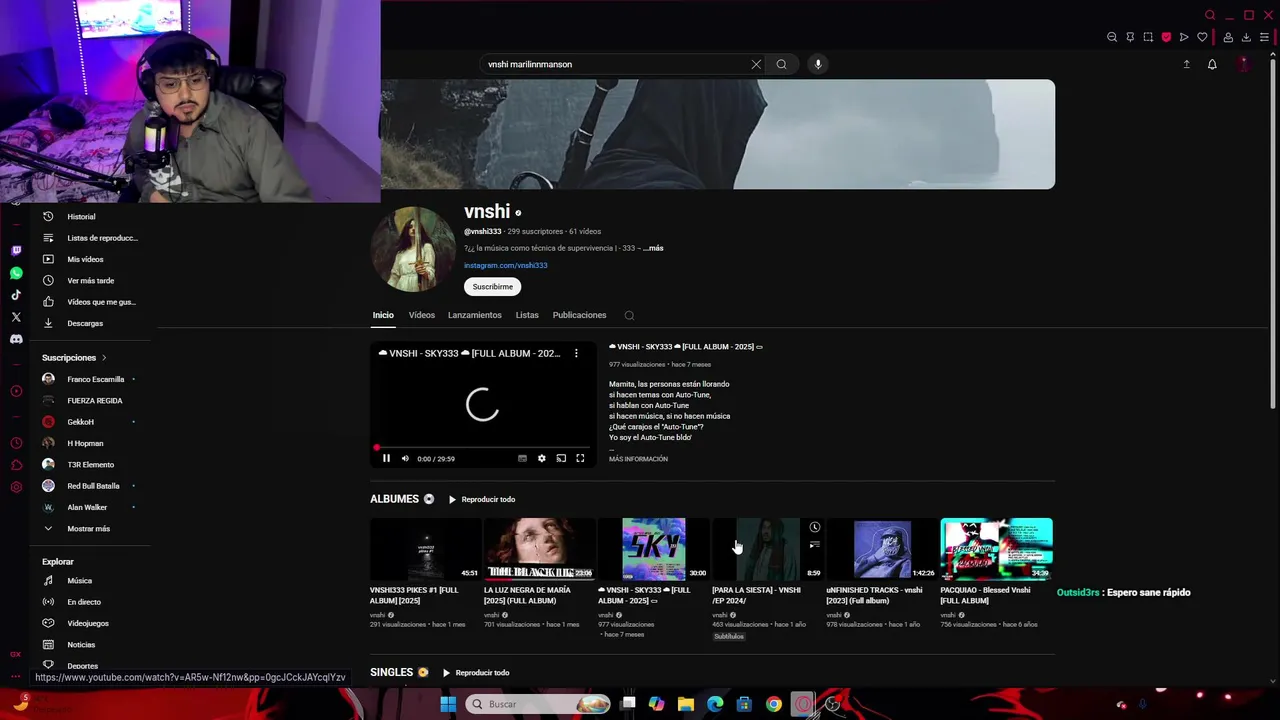
Task: Open X (Twitter) in the browser sidebar
Action: 16,317
